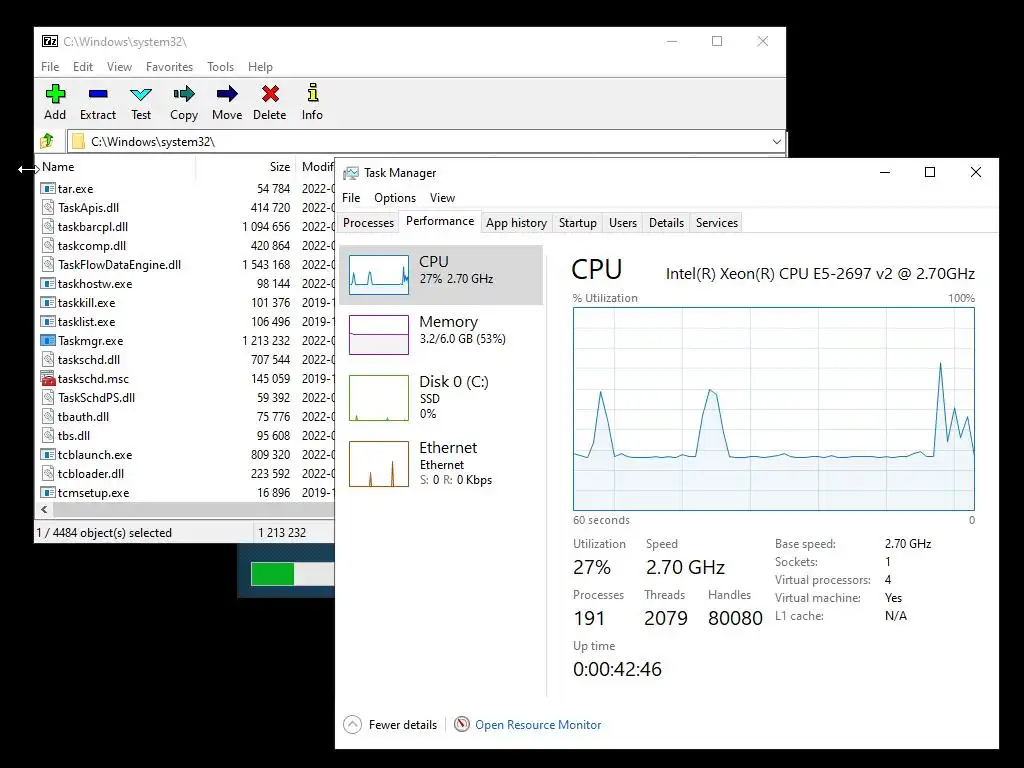Image resolution: width=1024 pixels, height=768 pixels.
Task: Click the Delete toolbar icon in 7-Zip
Action: point(270,94)
